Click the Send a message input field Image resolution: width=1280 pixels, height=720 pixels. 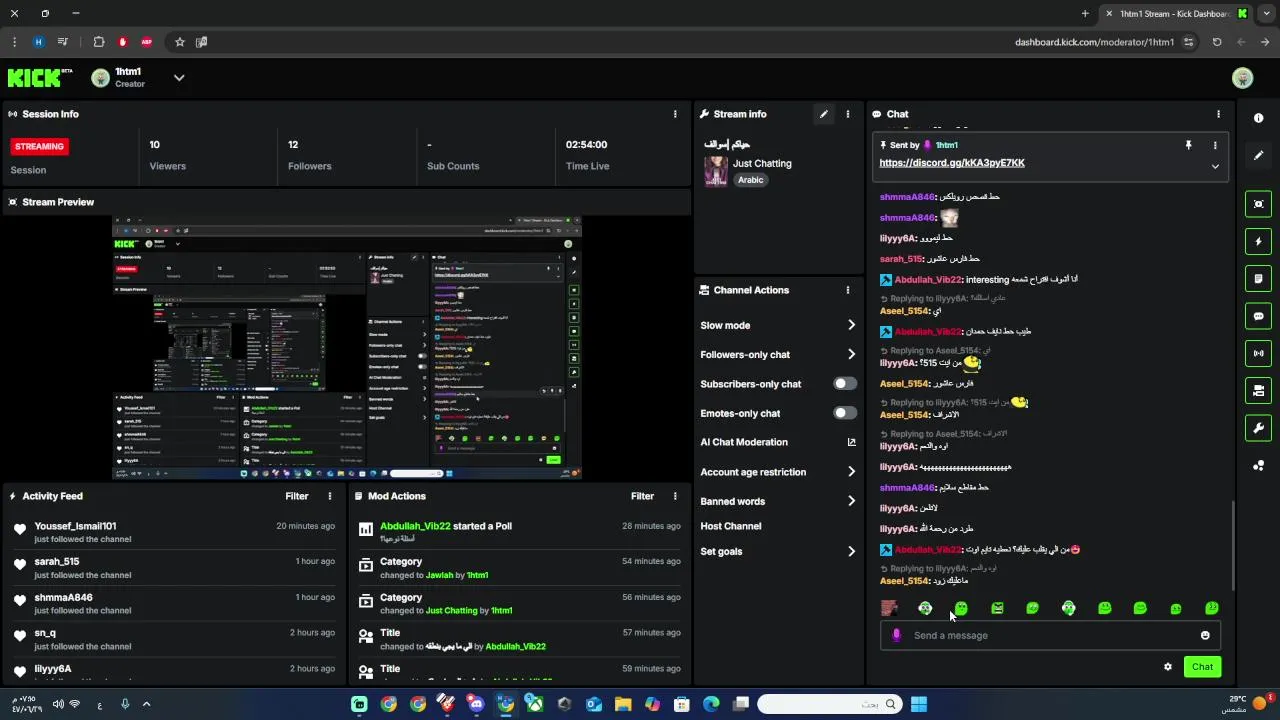point(1050,635)
